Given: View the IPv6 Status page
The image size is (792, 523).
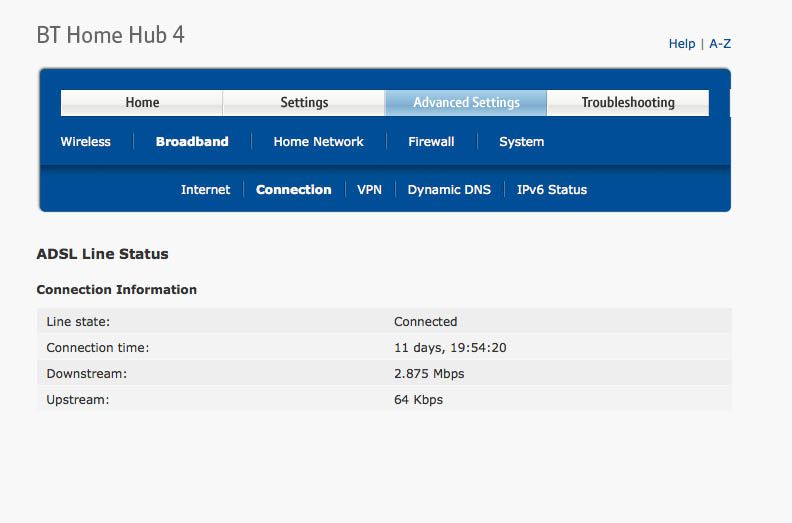Looking at the screenshot, I should [x=552, y=189].
